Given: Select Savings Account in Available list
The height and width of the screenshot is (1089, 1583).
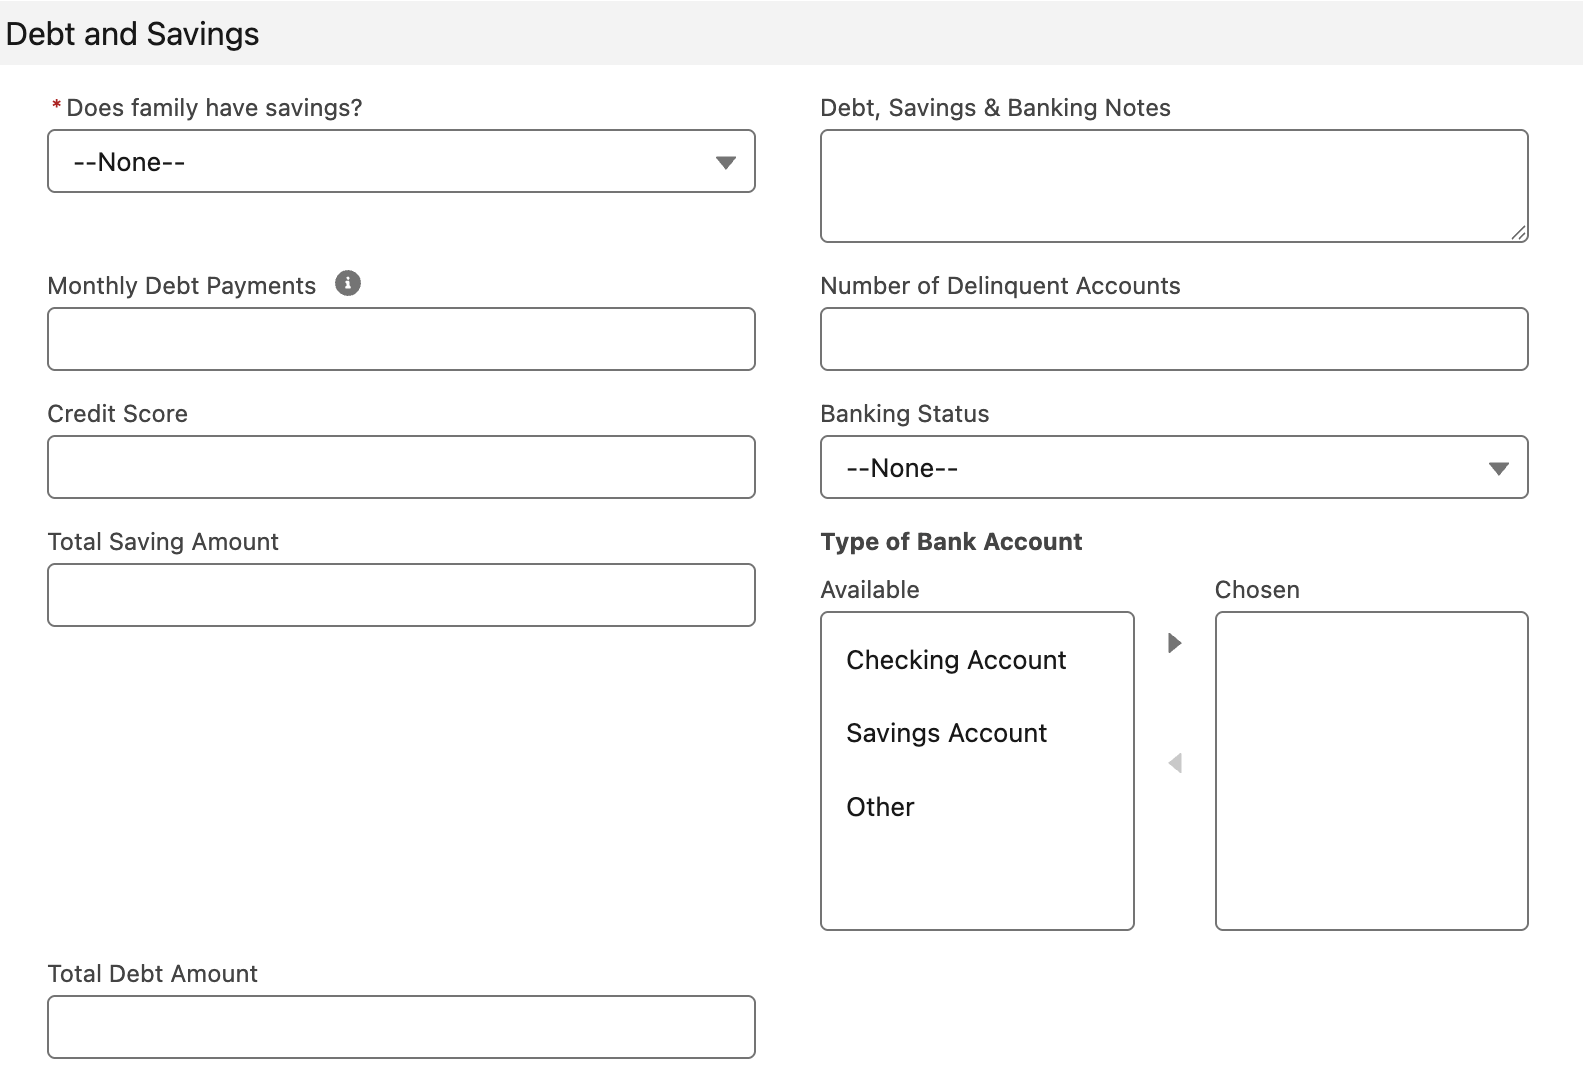Looking at the screenshot, I should pos(946,733).
